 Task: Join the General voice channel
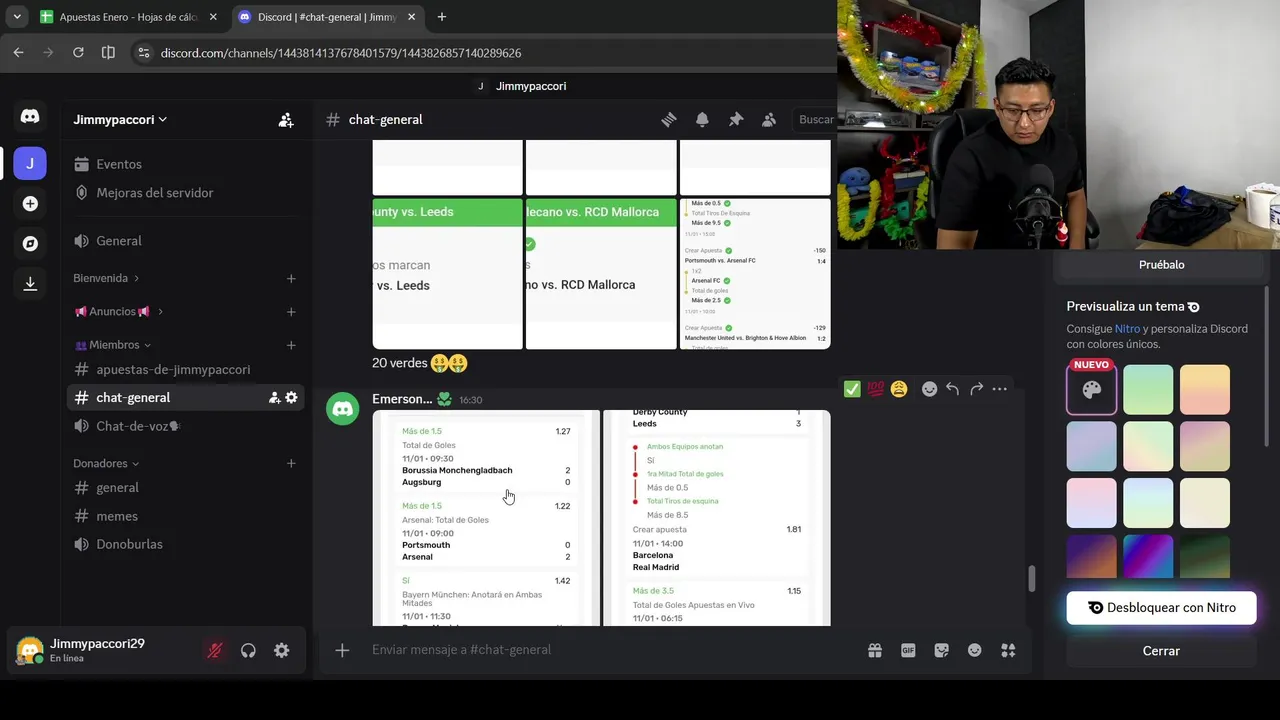click(x=186, y=241)
